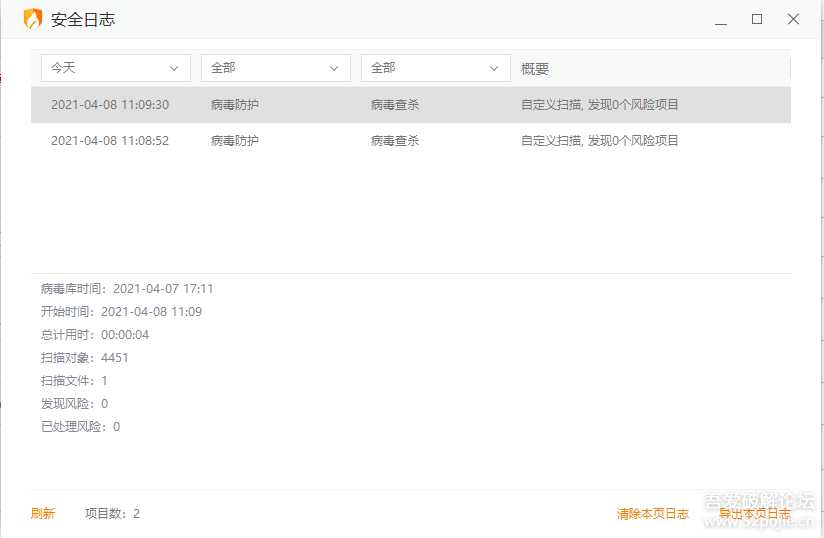Click the 总计用时 duration line
Image resolution: width=824 pixels, height=538 pixels.
point(95,335)
